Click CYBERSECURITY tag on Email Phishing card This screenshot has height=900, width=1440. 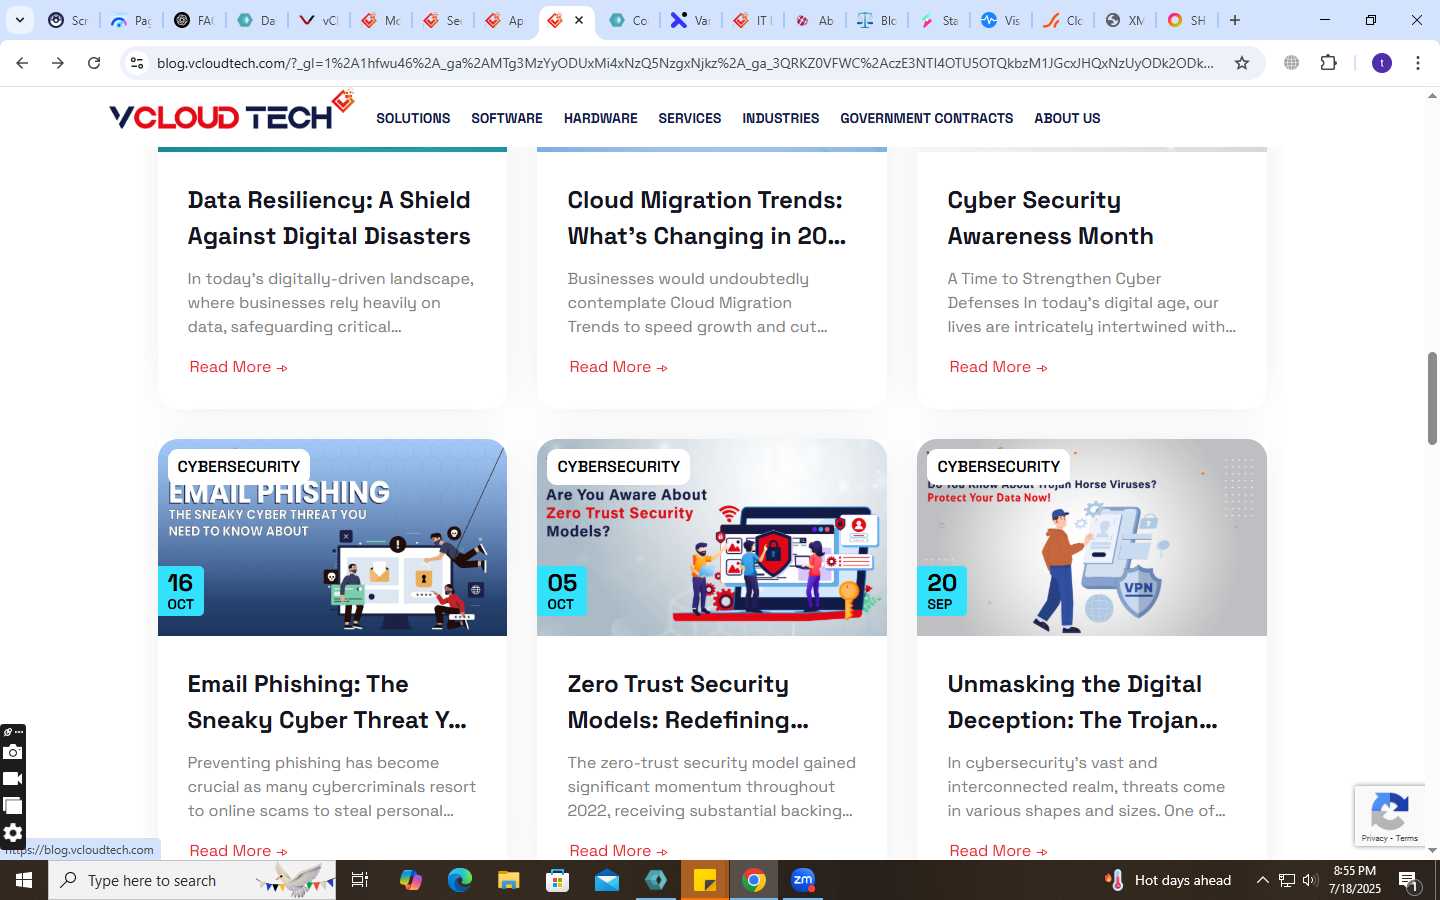[x=238, y=466]
